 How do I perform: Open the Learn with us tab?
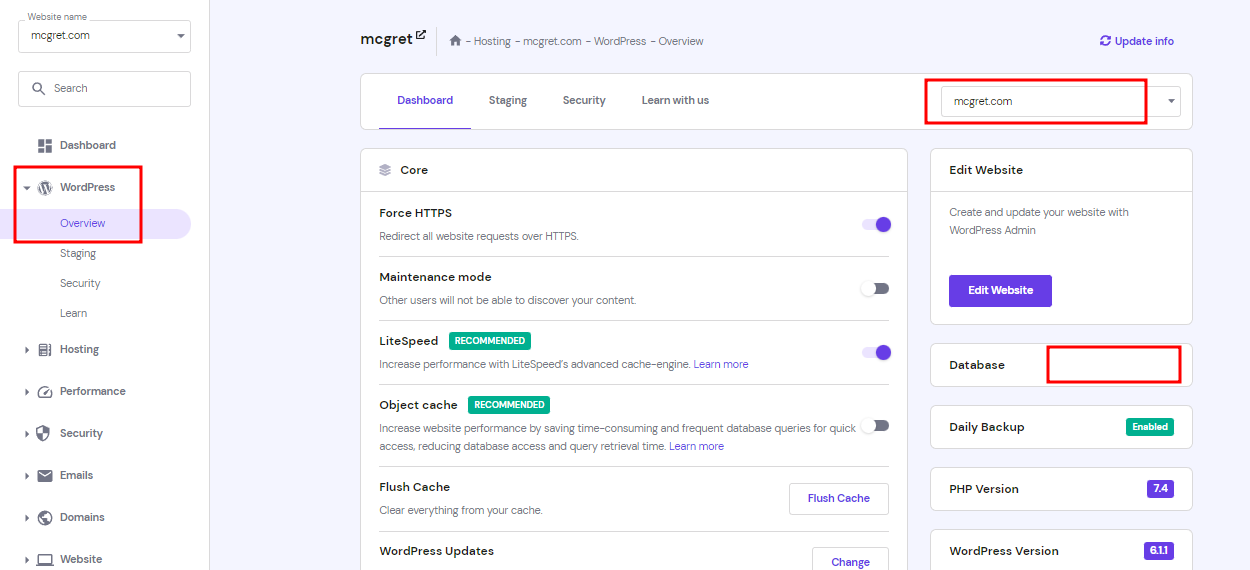coord(675,100)
